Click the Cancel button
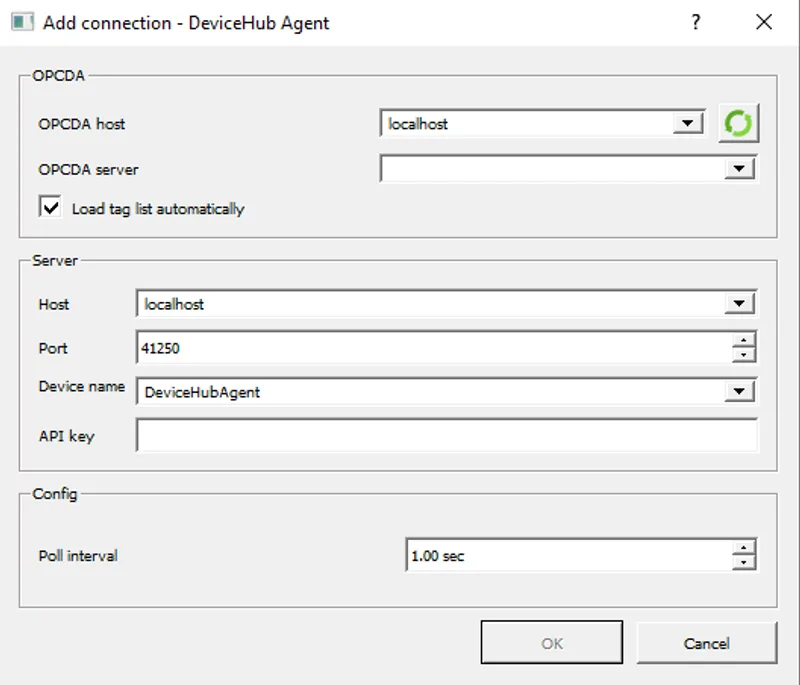800x685 pixels. 707,643
